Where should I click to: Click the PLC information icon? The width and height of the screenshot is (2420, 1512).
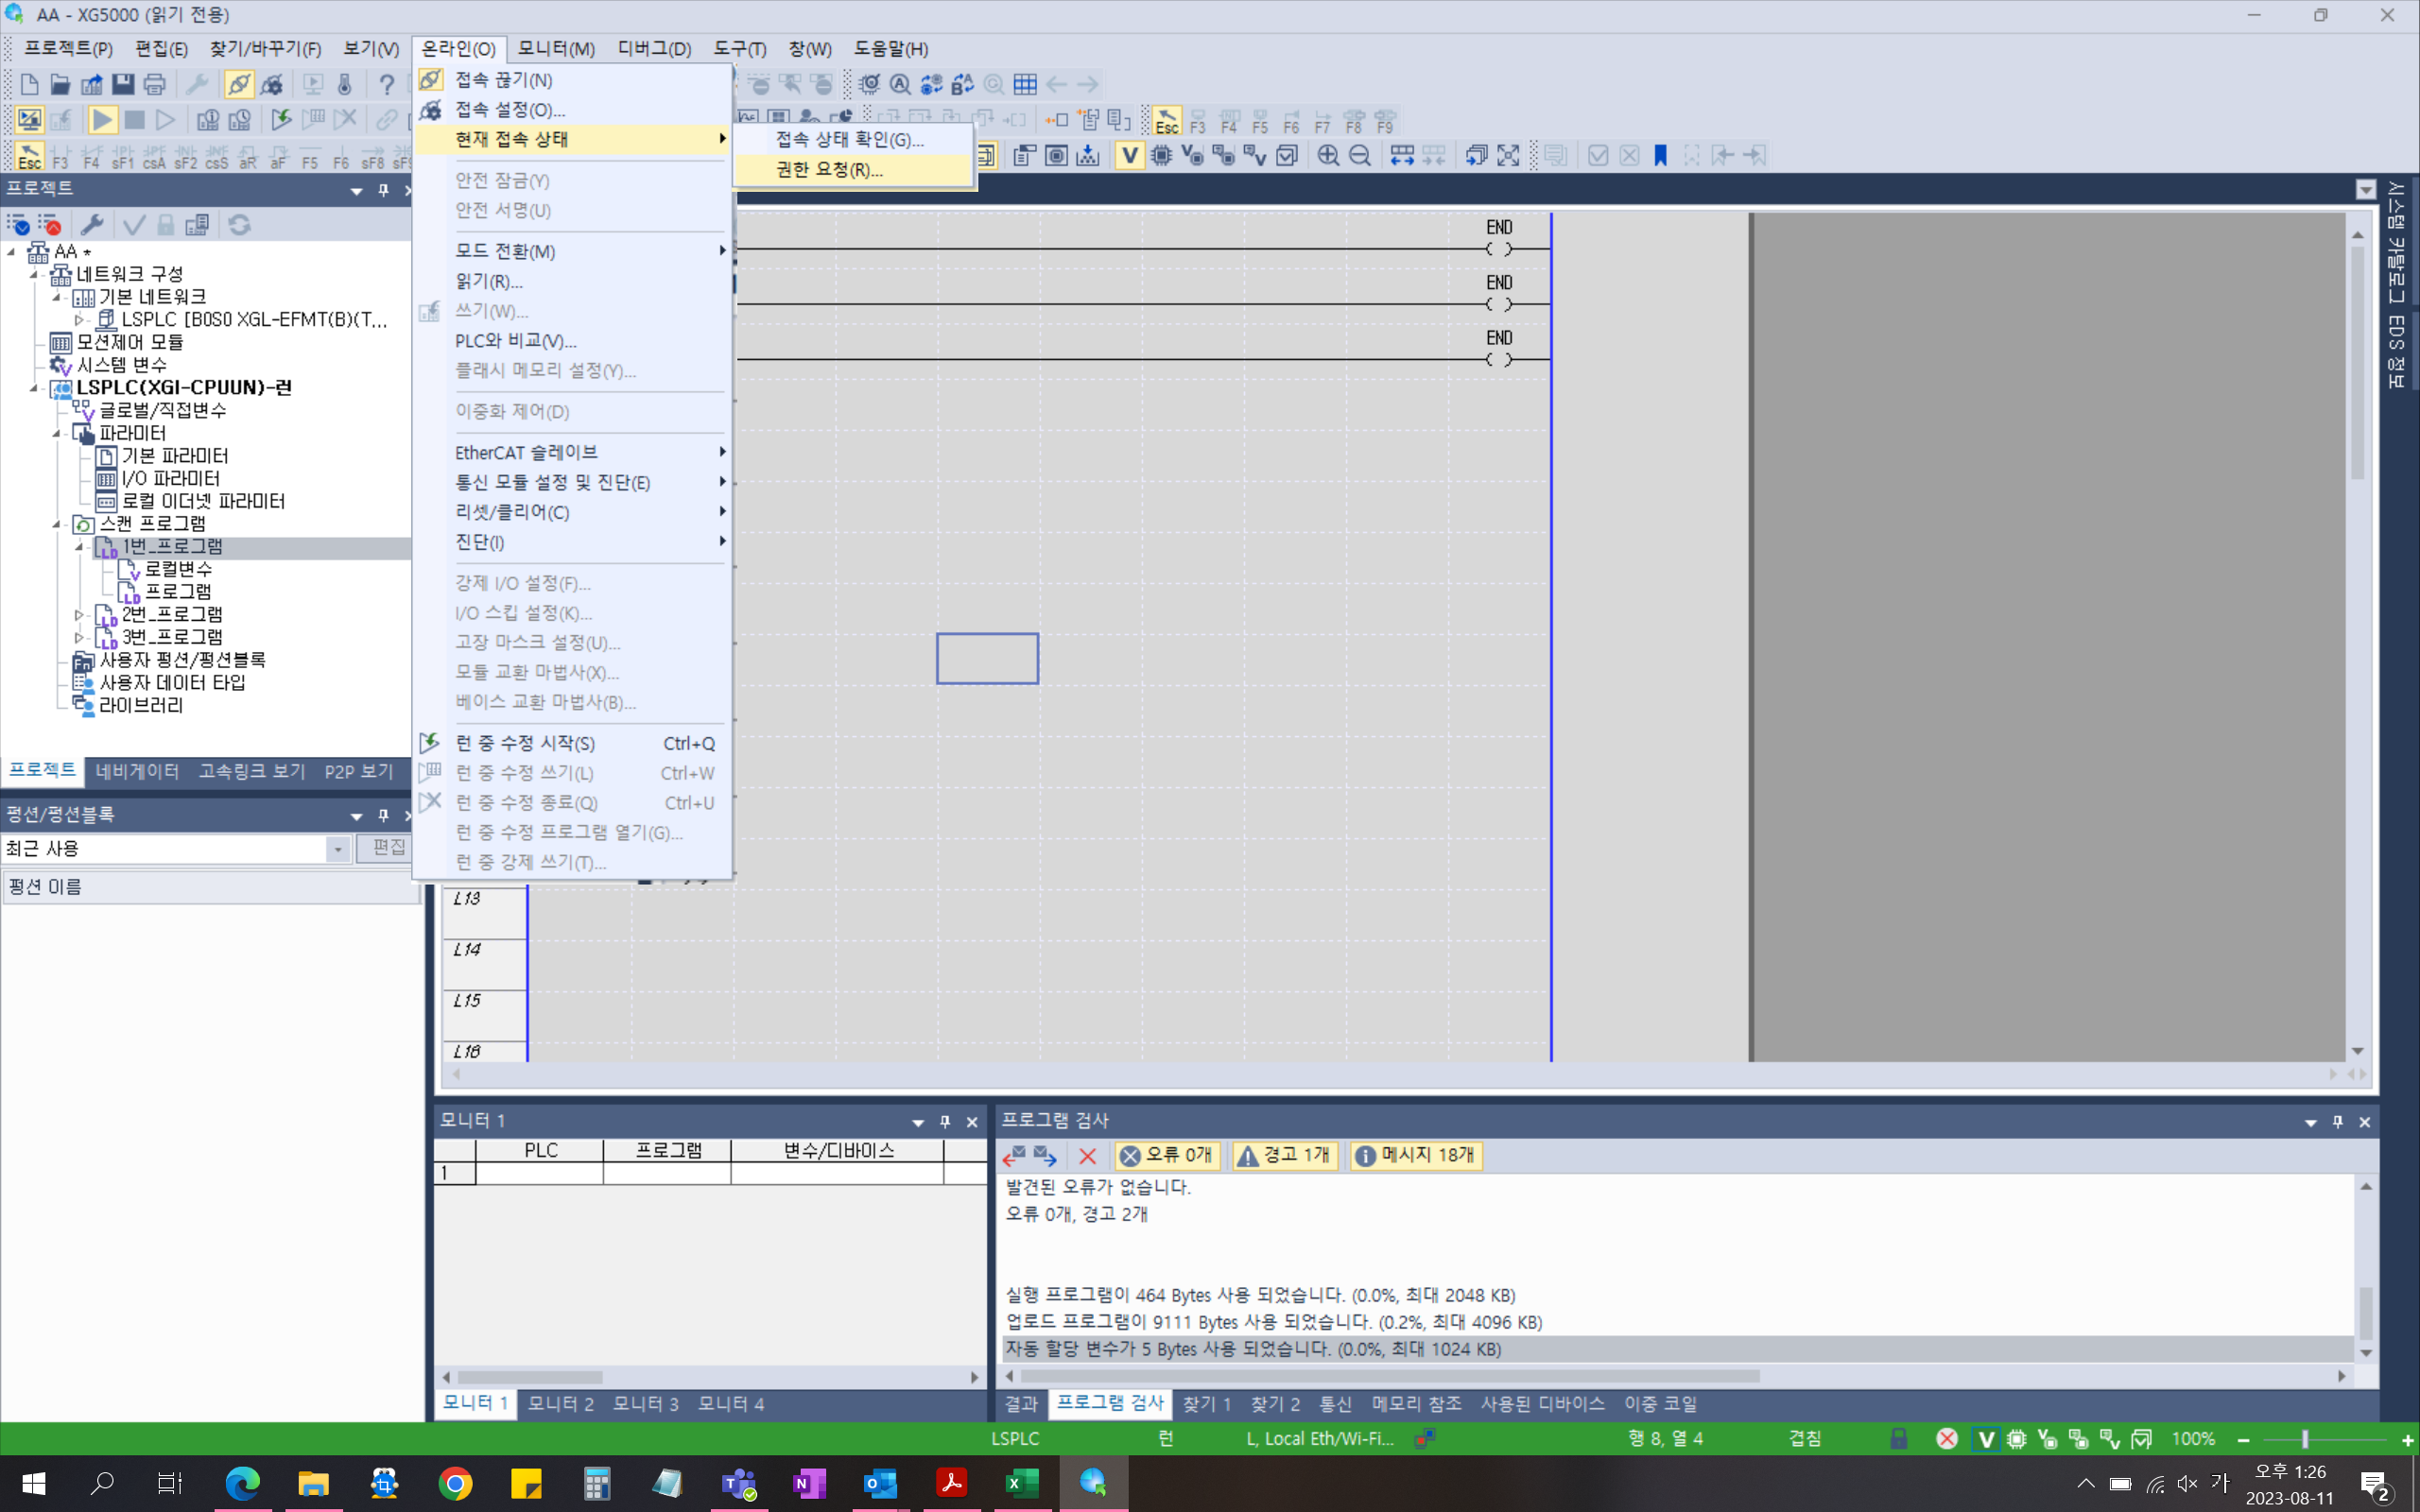208,120
